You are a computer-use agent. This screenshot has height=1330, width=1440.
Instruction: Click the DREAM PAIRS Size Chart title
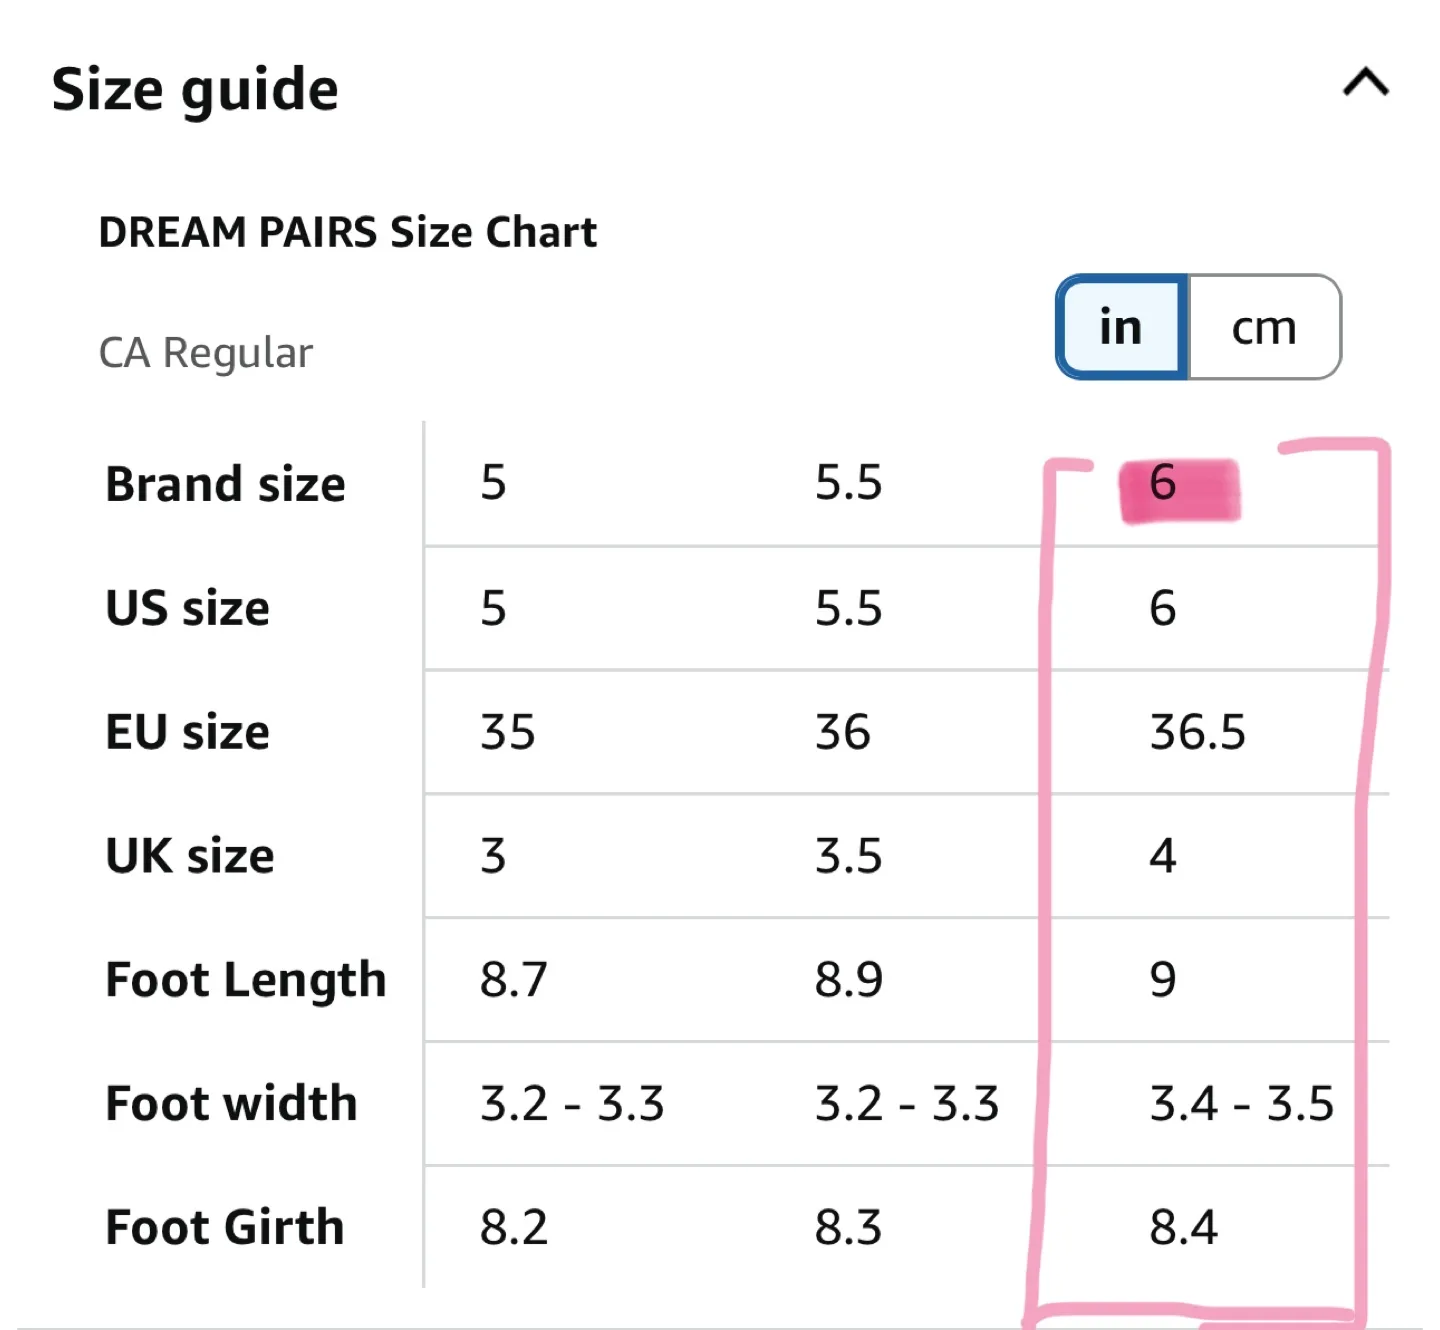[348, 231]
